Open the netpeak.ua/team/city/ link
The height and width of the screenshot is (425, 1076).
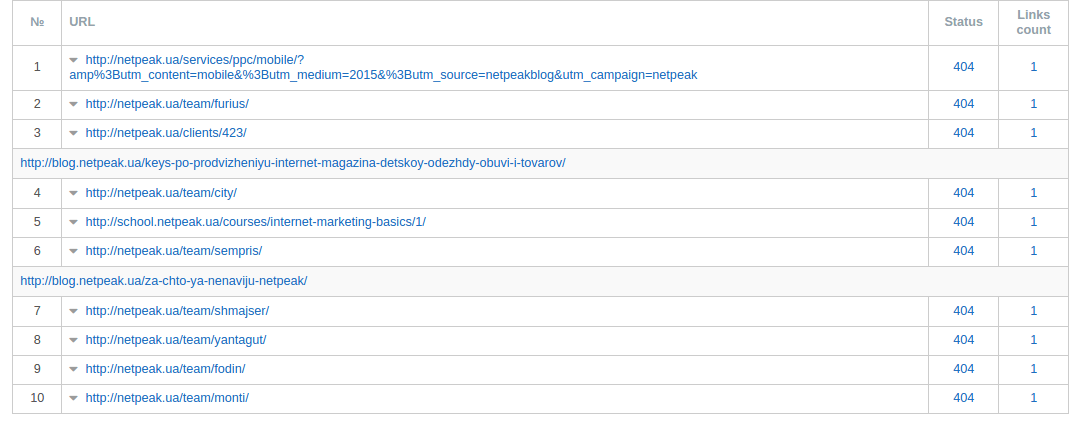pyautogui.click(x=161, y=193)
